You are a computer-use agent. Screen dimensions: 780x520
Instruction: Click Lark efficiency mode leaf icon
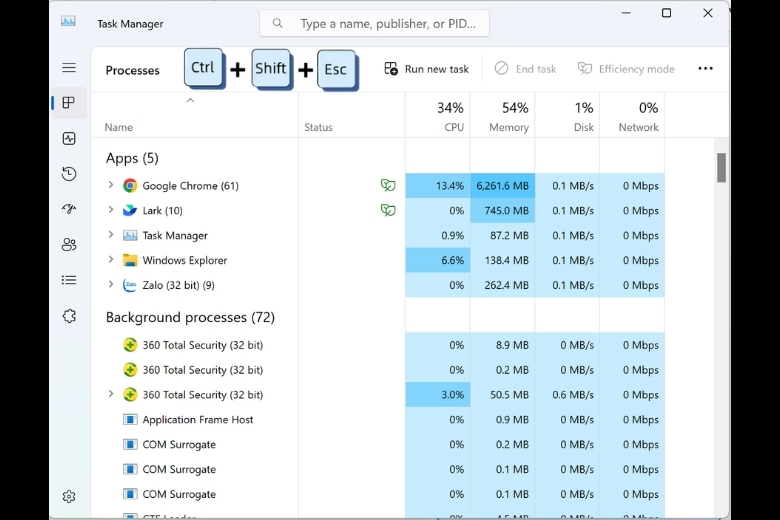click(388, 210)
